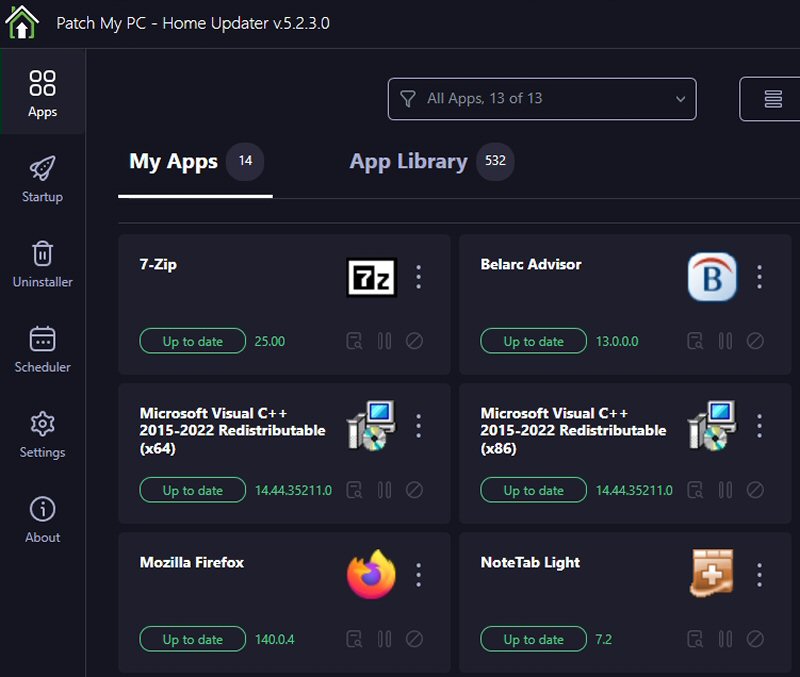
Task: Open three-dot menu for 7-Zip
Action: (418, 277)
